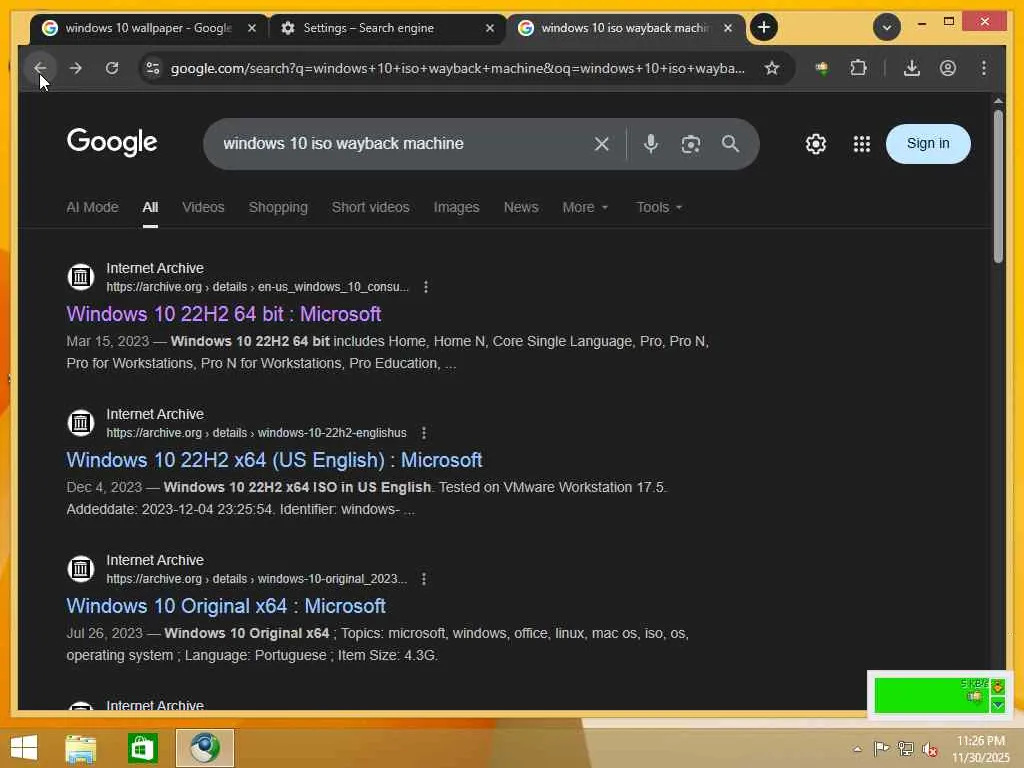The image size is (1024, 768).
Task: Click the colored extension icon beside the star
Action: (822, 68)
